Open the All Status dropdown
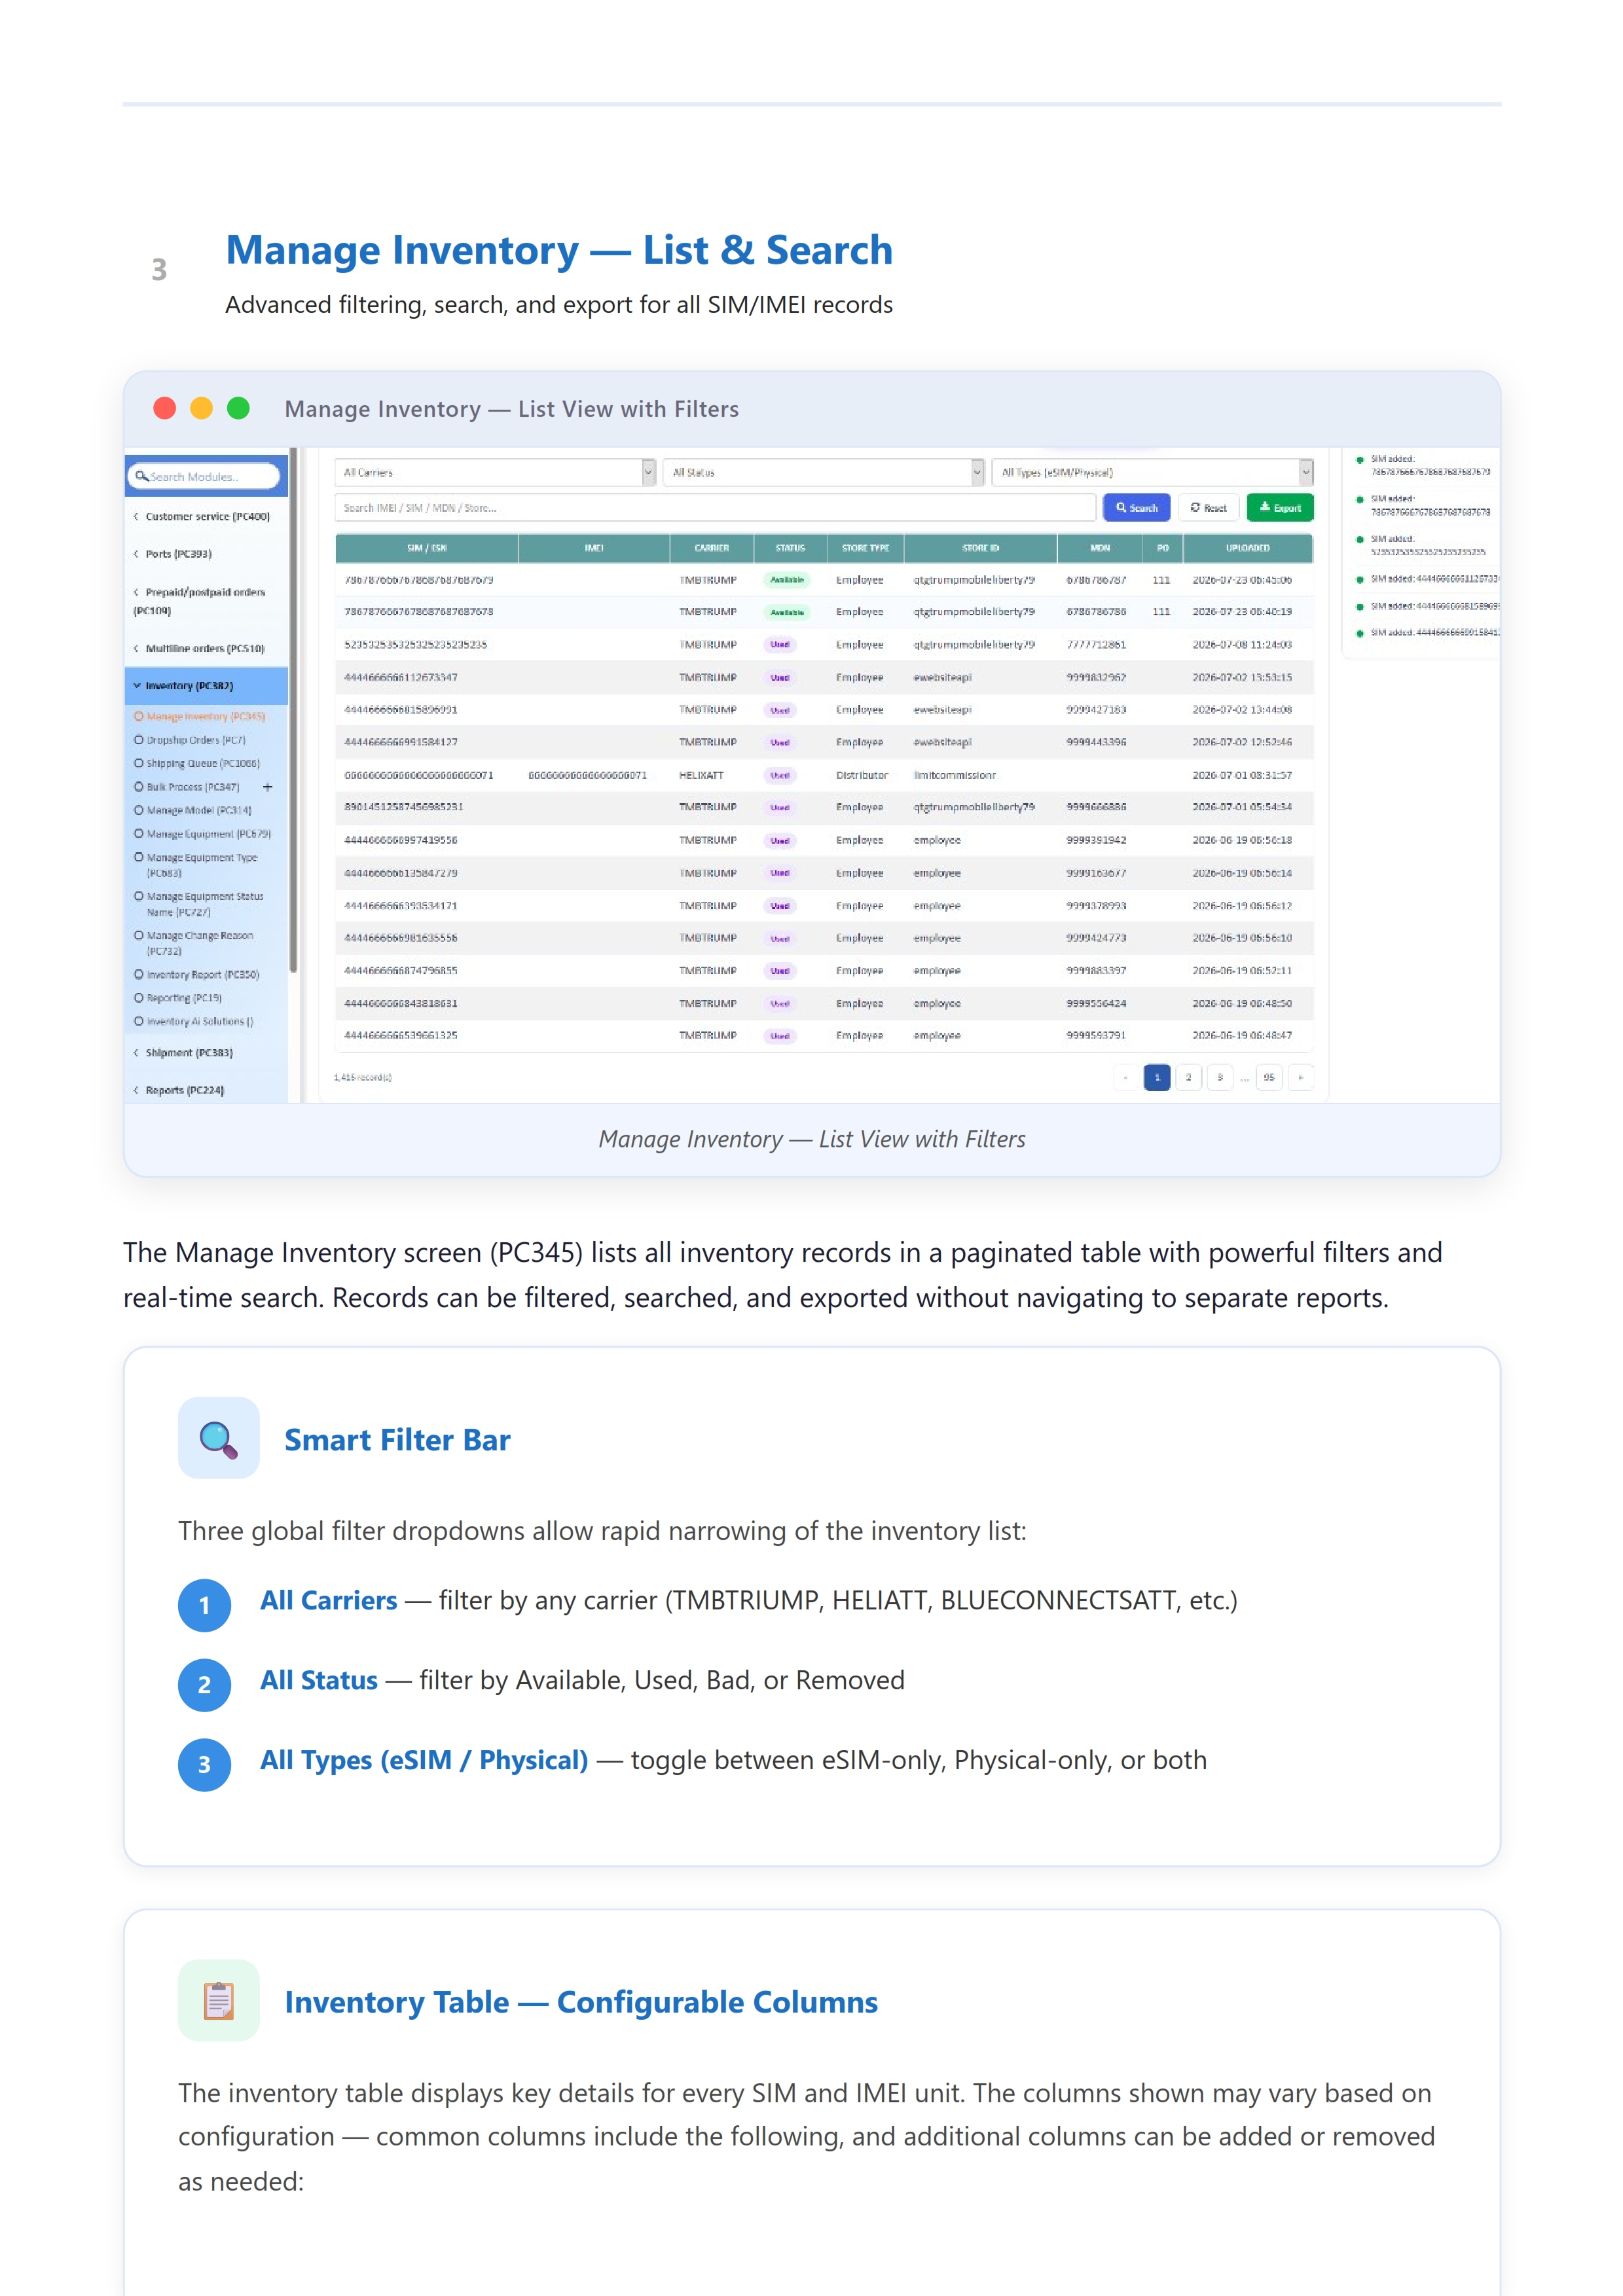Viewport: 1623px width, 2296px height. click(823, 472)
